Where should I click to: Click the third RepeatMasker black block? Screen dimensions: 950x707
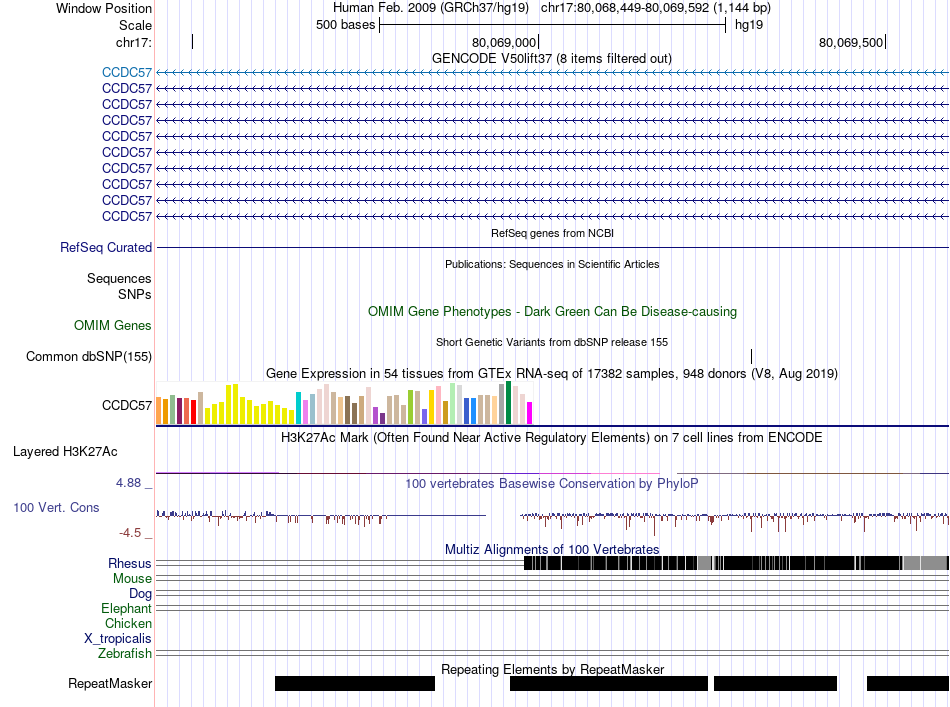click(776, 683)
